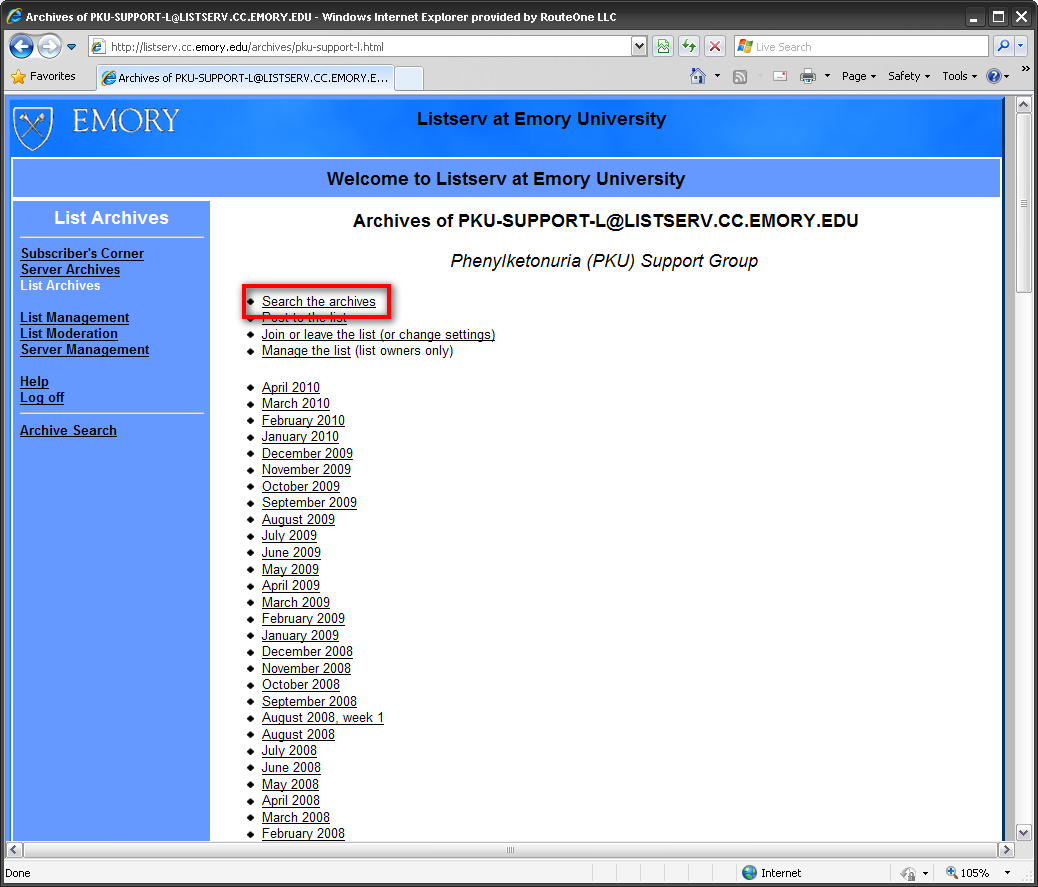Screen dimensions: 1038x887
Task: Show hidden command bar items chevron
Action: (x=1025, y=69)
